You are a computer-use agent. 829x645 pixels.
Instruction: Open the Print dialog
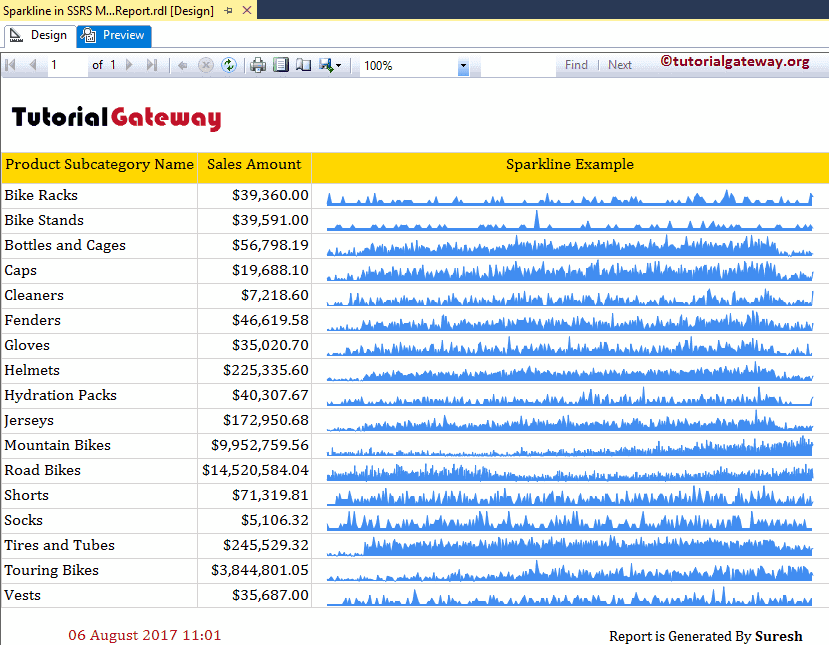[x=257, y=64]
